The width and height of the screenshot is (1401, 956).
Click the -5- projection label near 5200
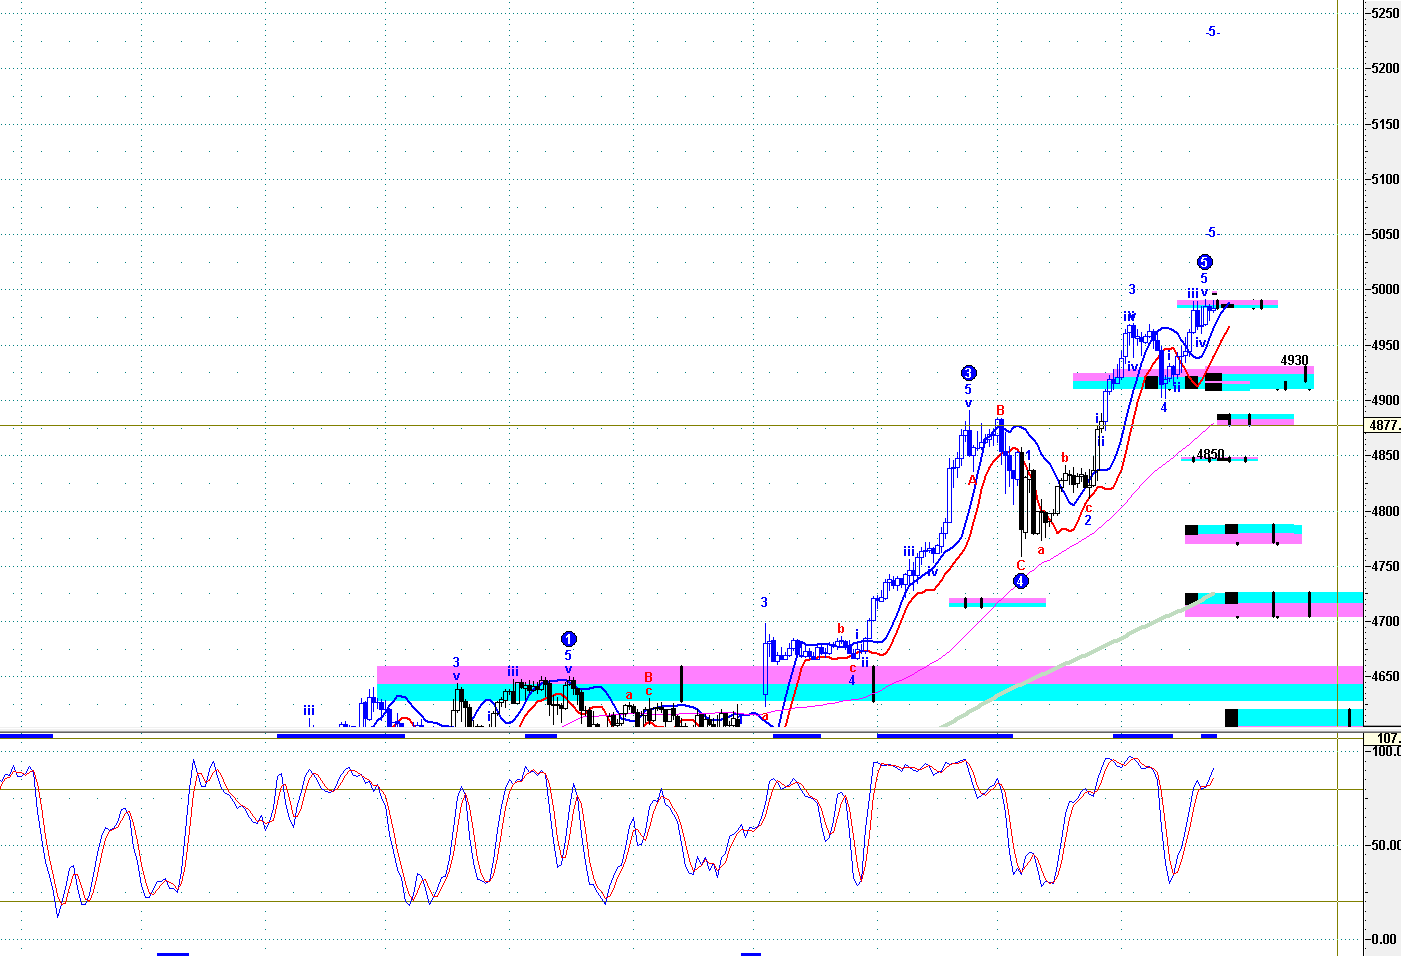pyautogui.click(x=1212, y=32)
